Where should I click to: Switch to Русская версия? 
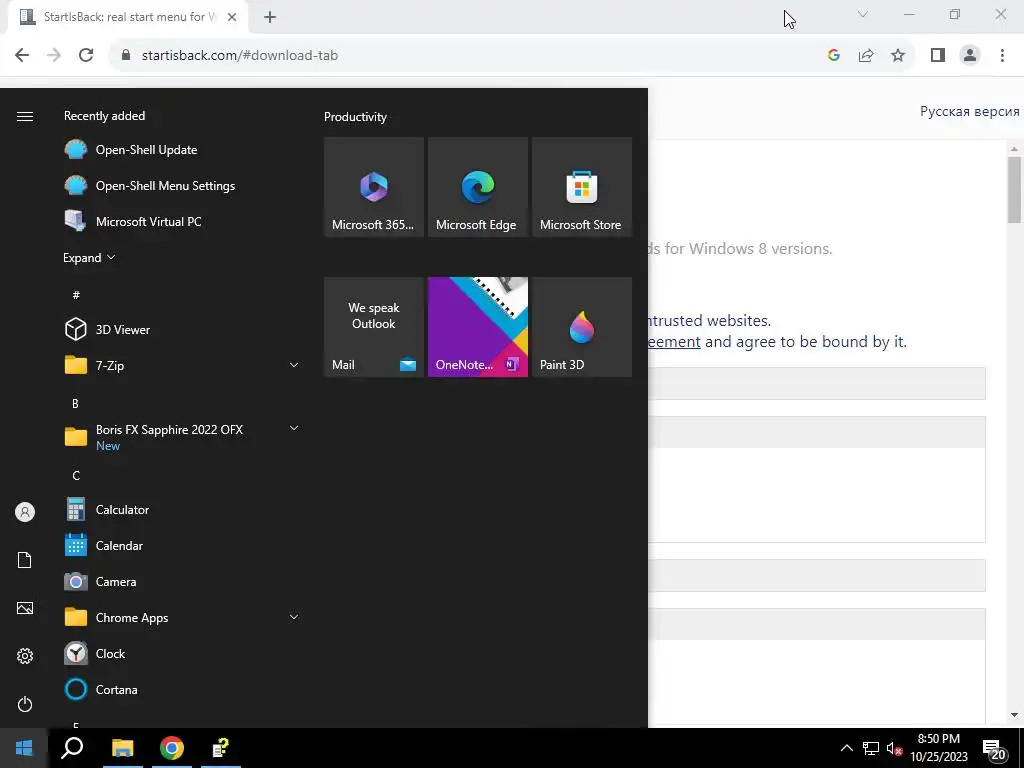click(x=970, y=111)
